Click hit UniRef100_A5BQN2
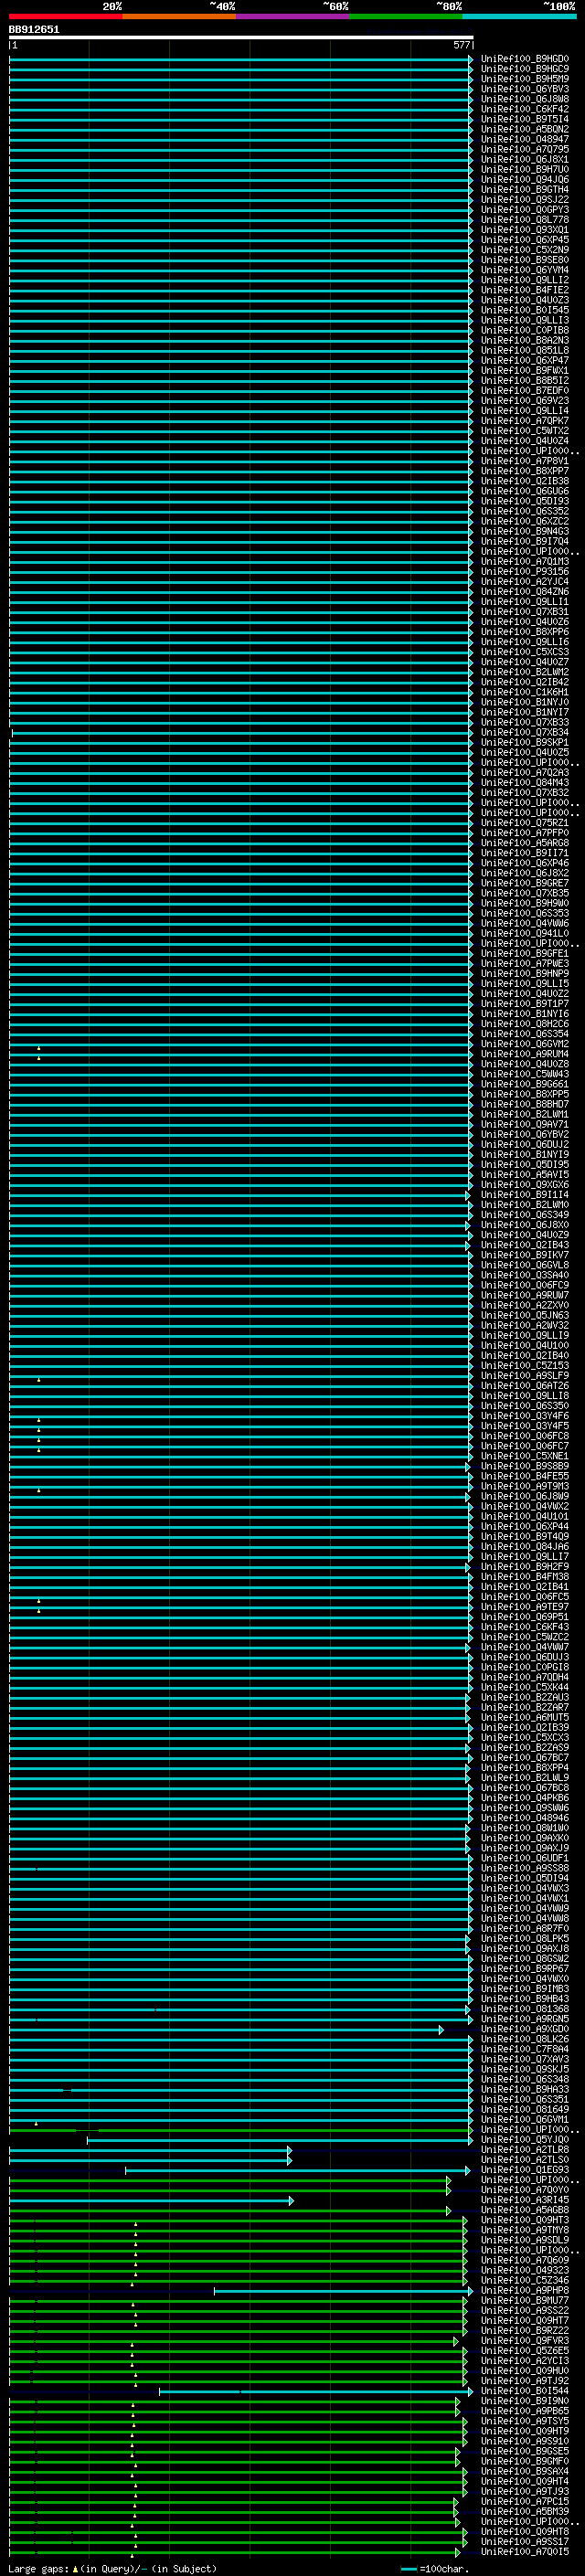Screen dimensions: 585x2576 point(525,129)
